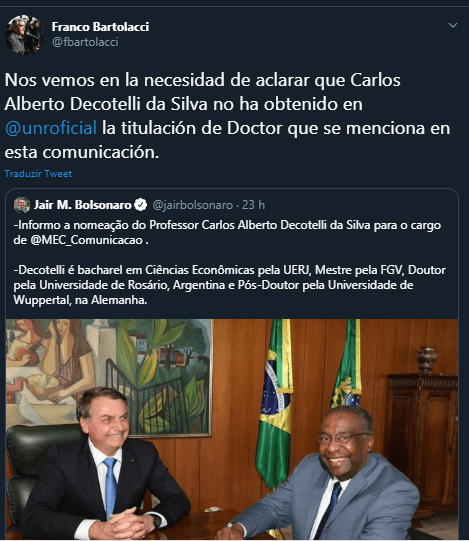Expand the tweet options chevron
The width and height of the screenshot is (469, 541).
[x=453, y=25]
